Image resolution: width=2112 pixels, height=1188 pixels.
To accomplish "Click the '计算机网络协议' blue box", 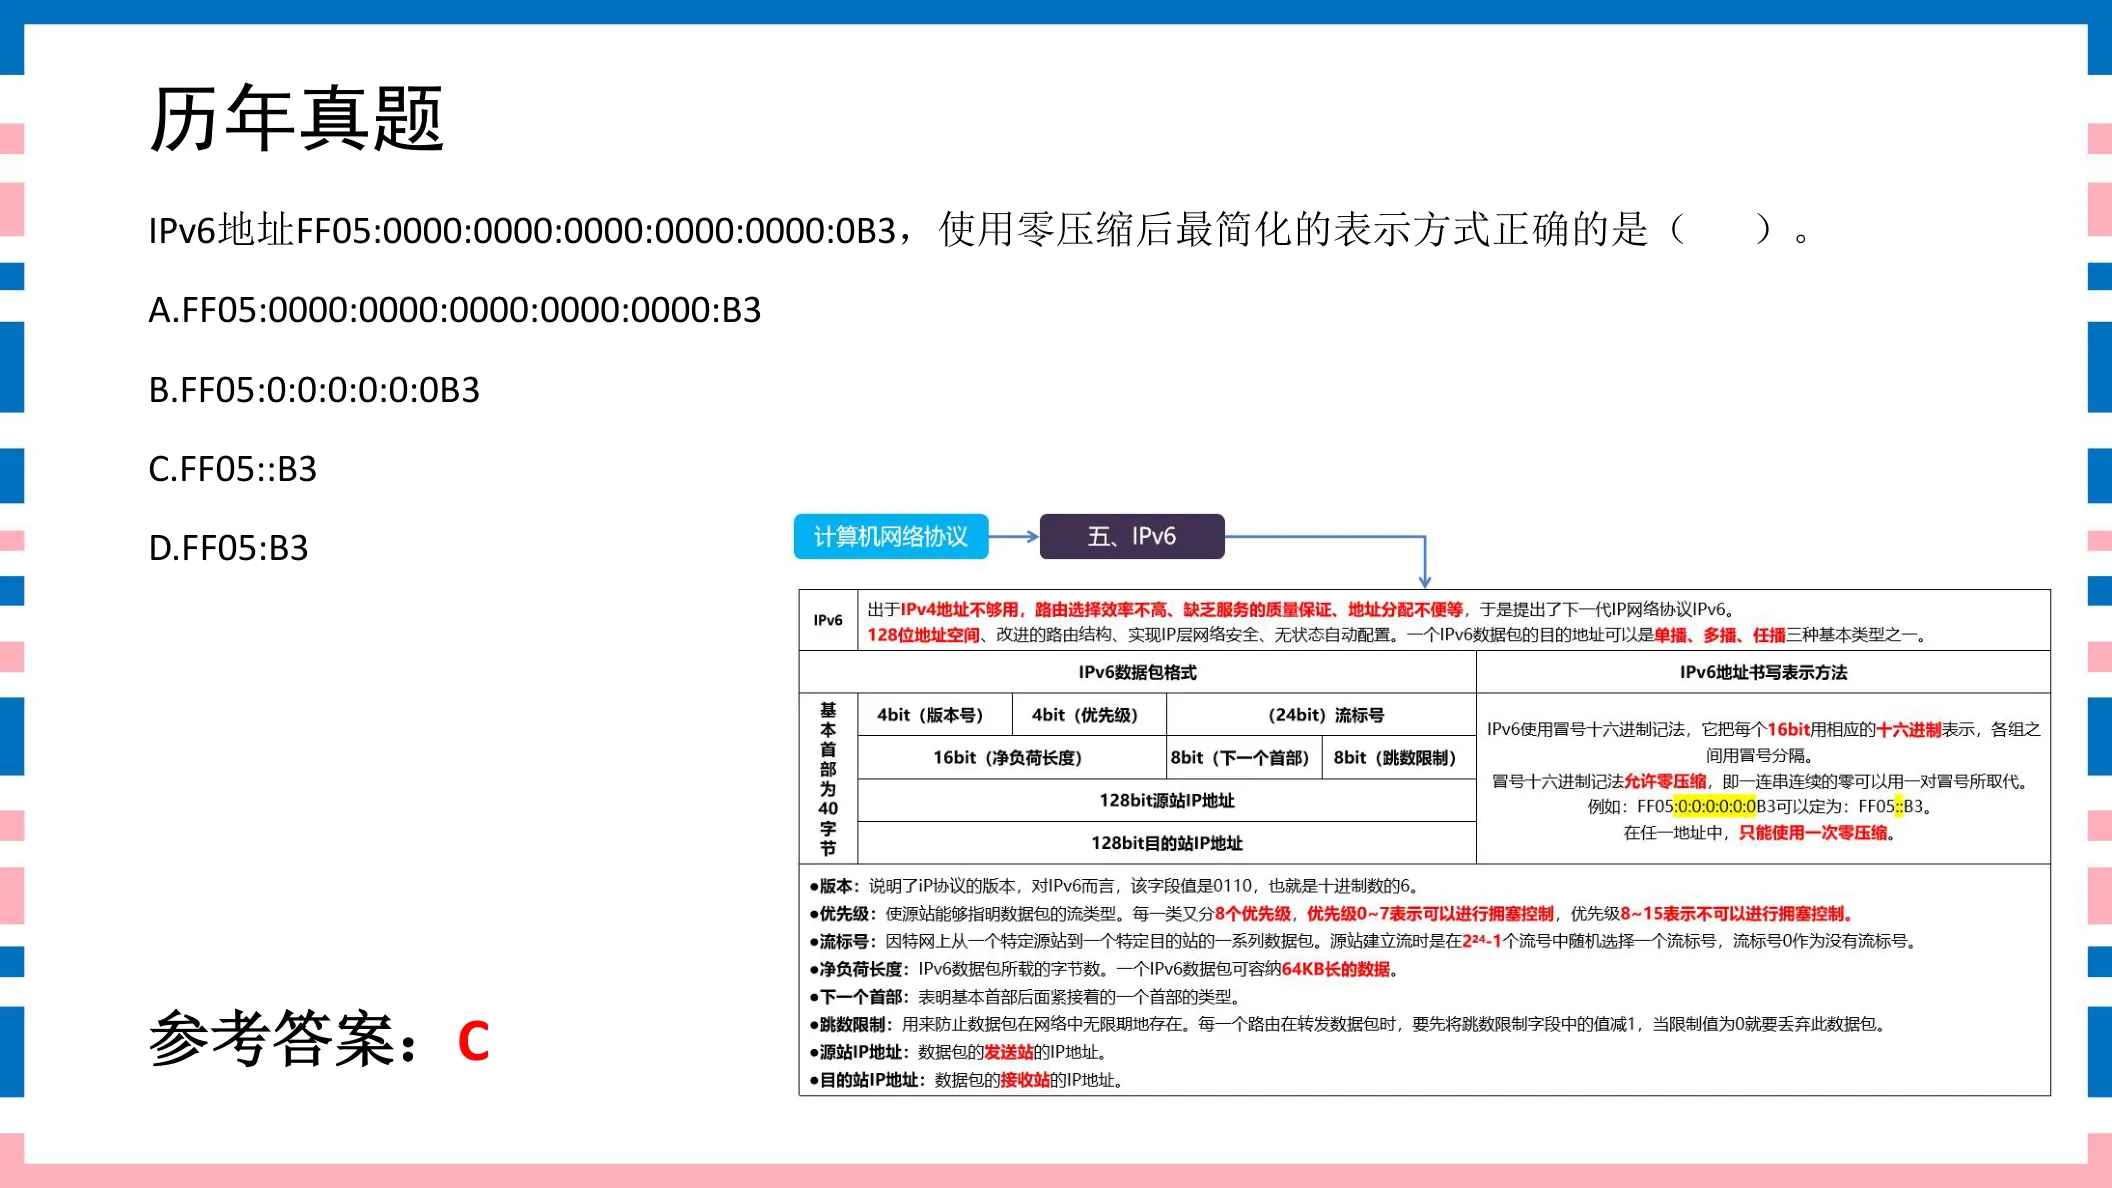I will coord(891,537).
